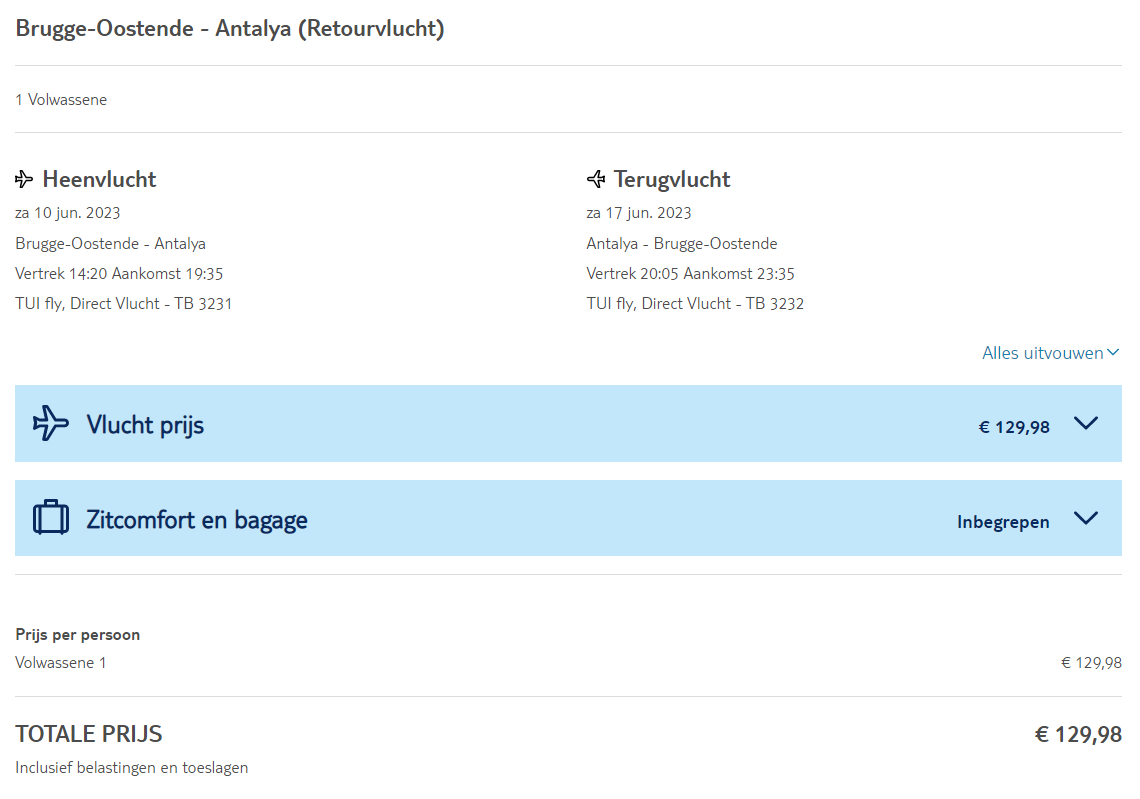Select the Terugvlucht heading
The height and width of the screenshot is (799, 1140).
click(x=672, y=180)
